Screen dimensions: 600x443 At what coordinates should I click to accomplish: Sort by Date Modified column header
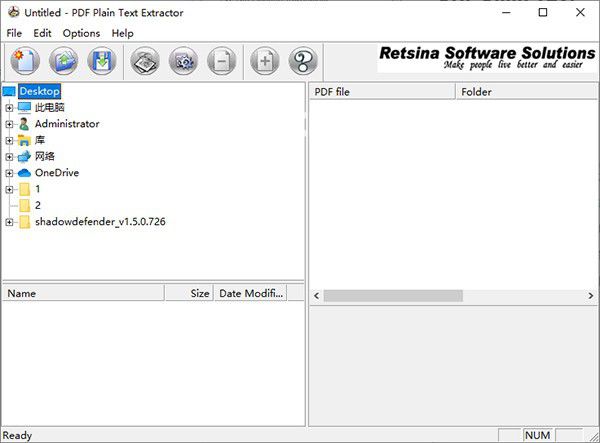251,293
